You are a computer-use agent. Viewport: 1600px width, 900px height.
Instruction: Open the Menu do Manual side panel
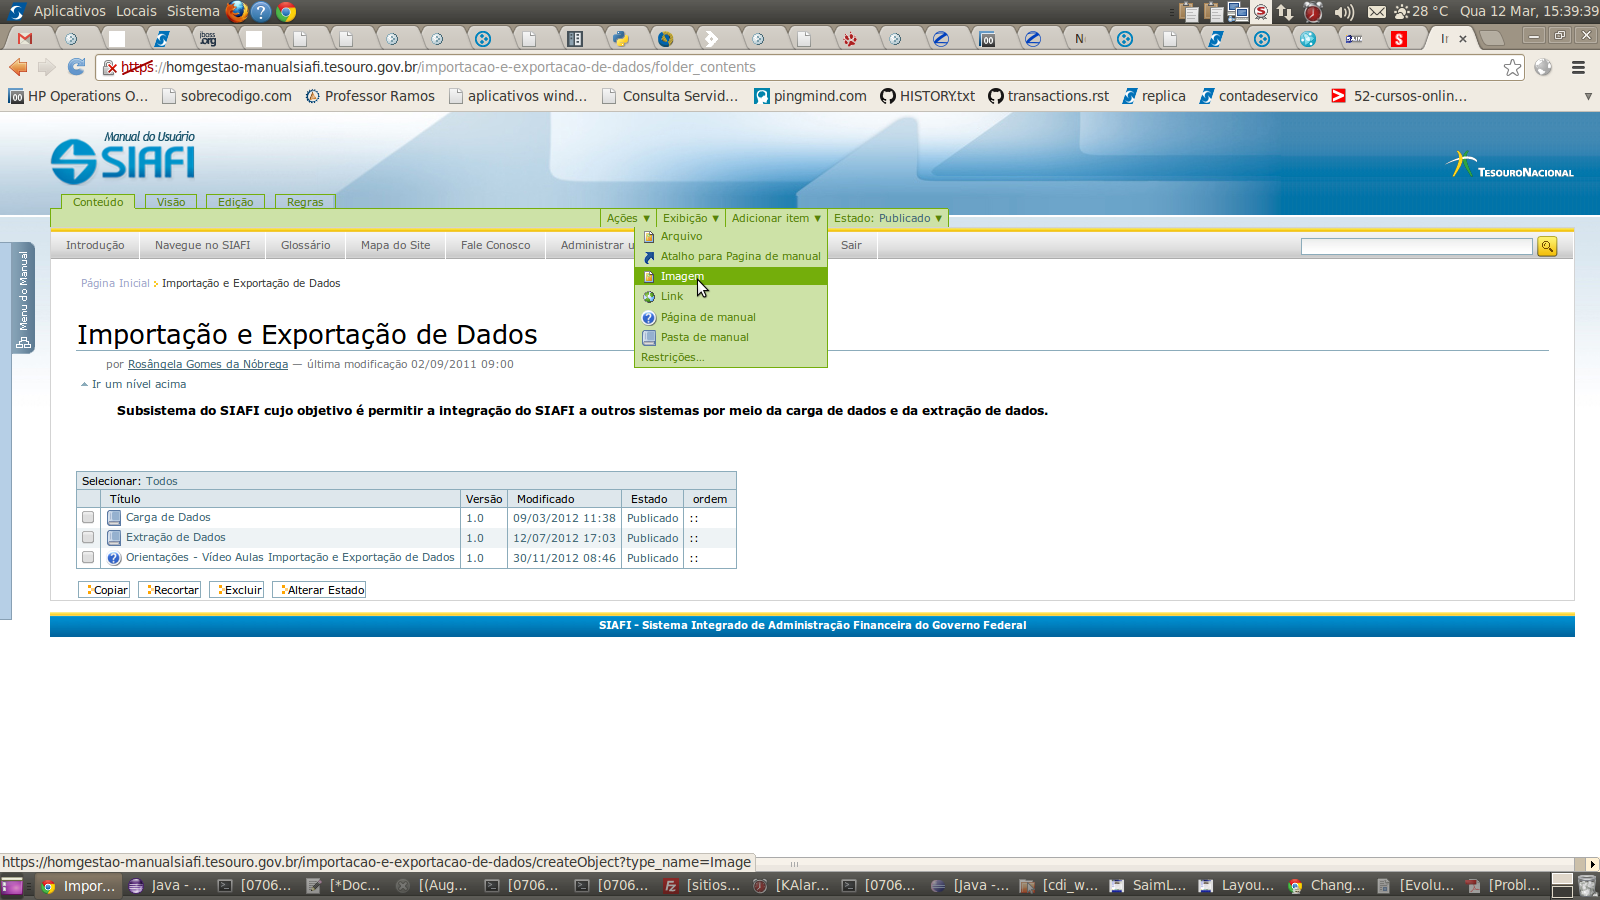click(23, 297)
